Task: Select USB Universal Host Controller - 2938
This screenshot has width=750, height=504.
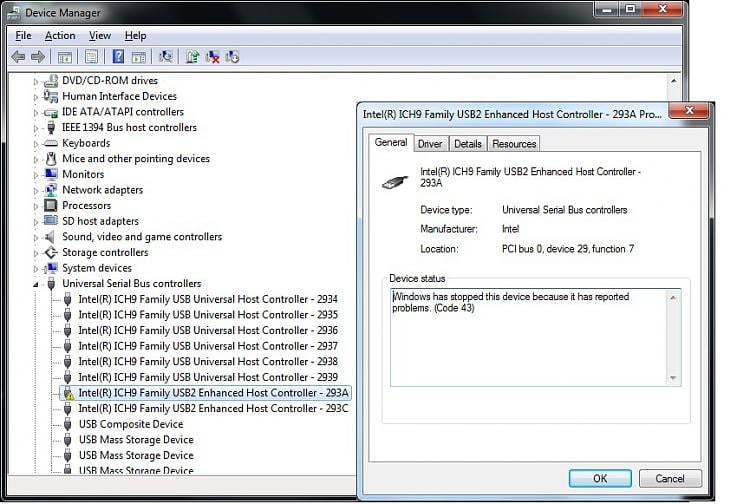Action: click(x=208, y=362)
